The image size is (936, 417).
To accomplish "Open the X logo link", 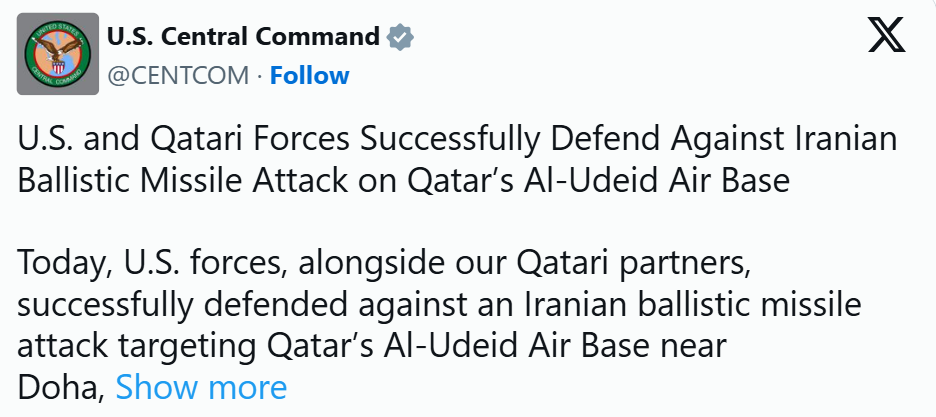I will [886, 35].
